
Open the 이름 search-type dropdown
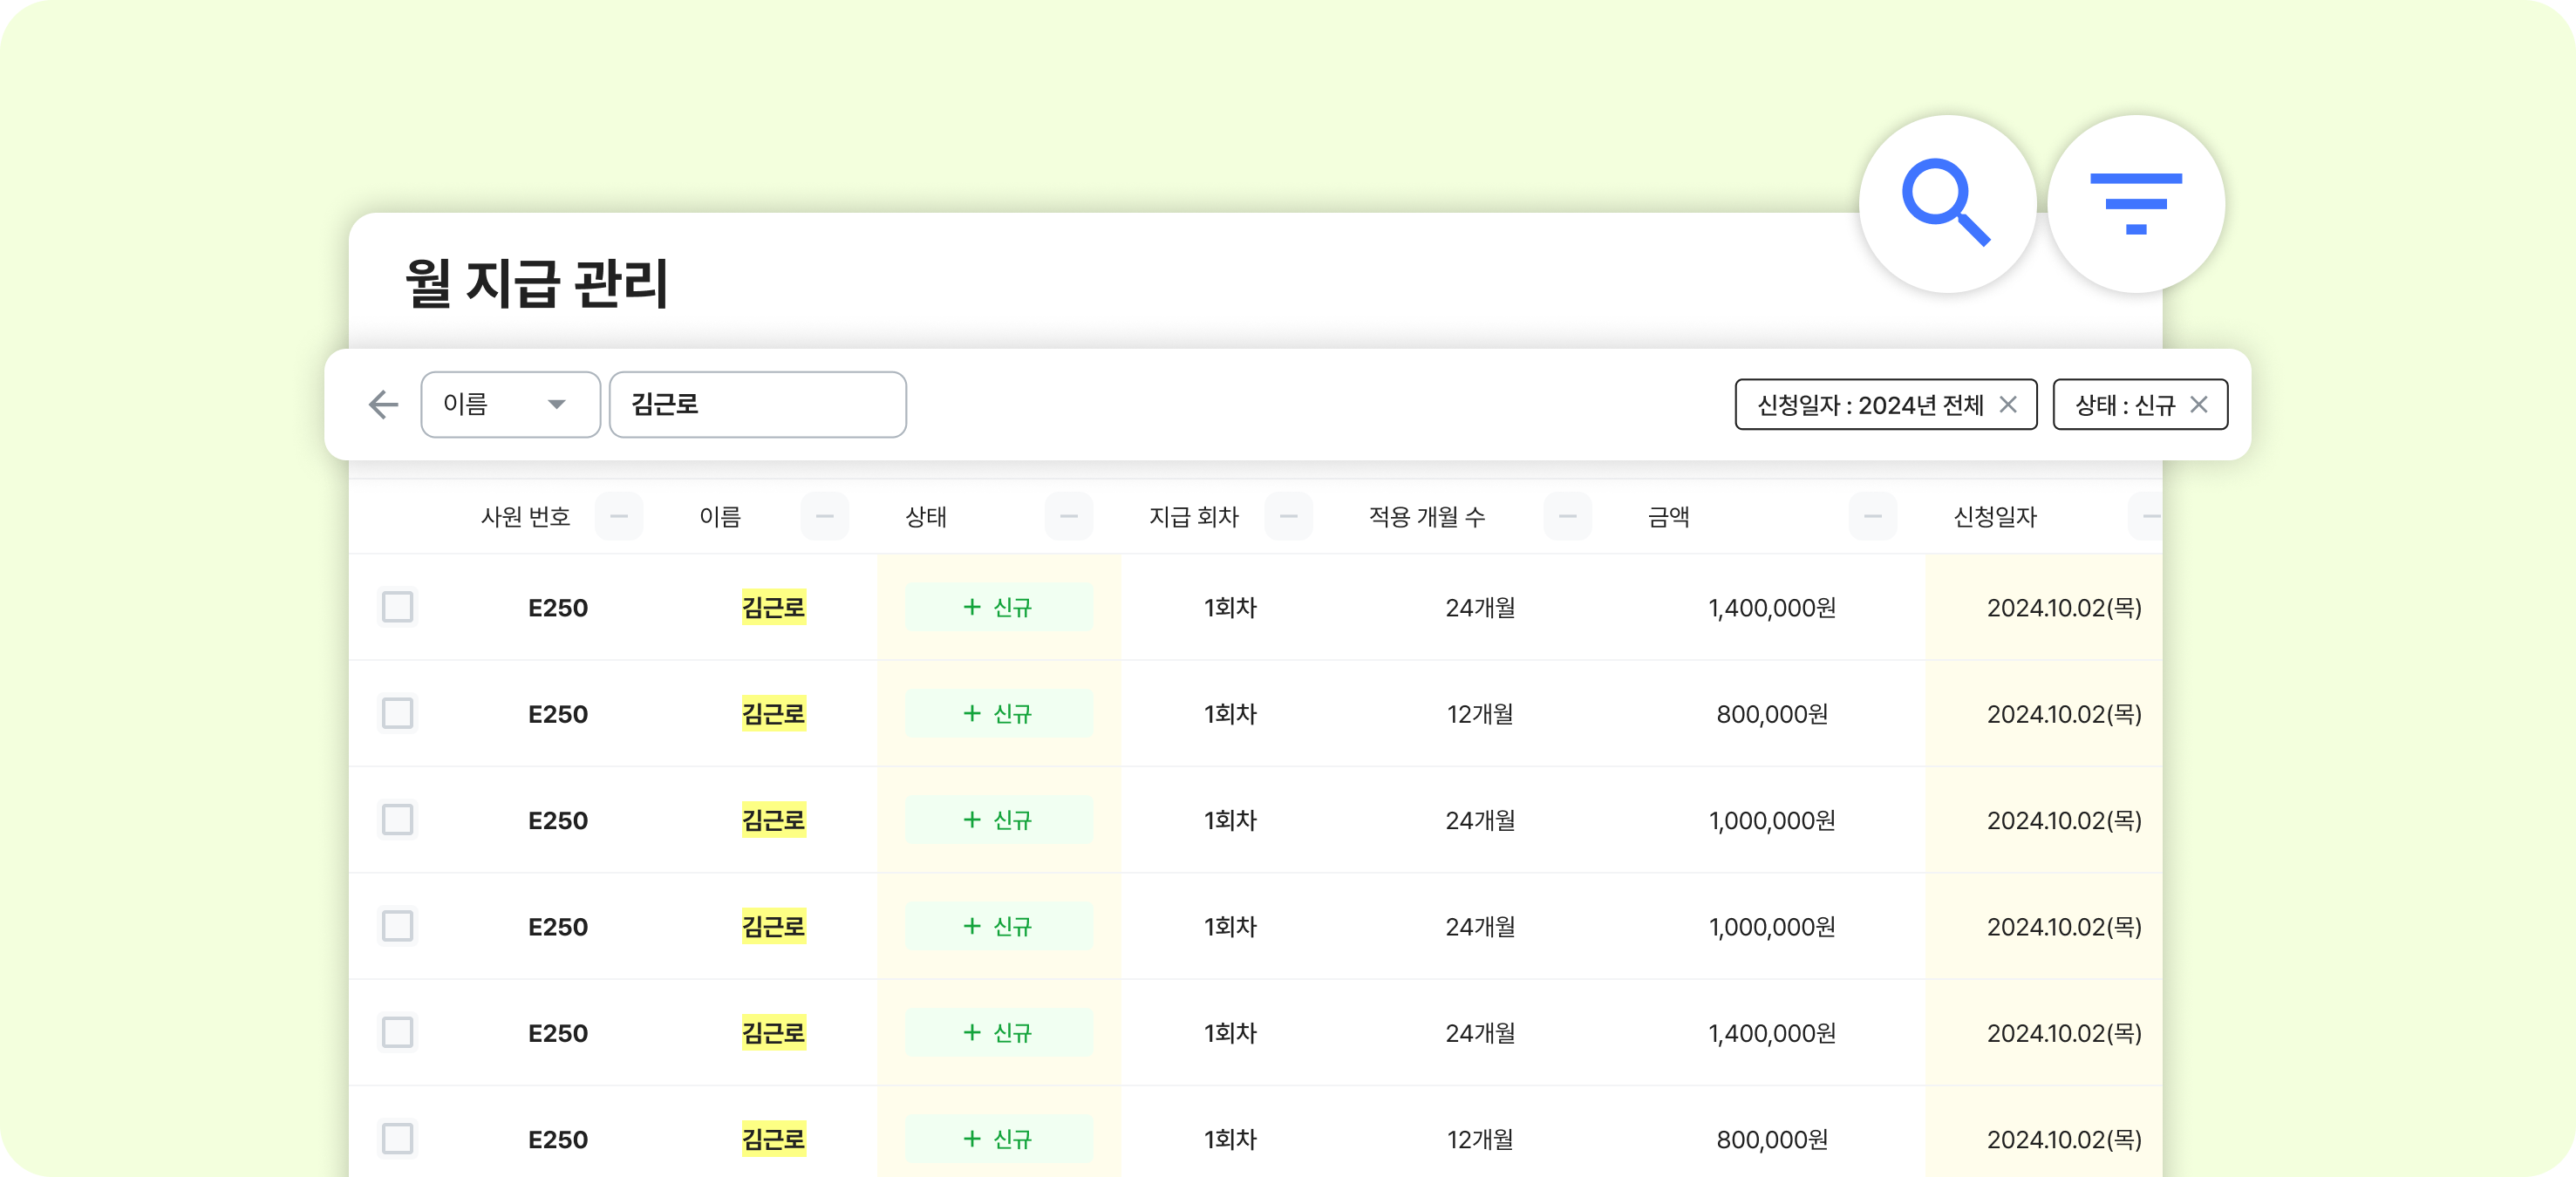pos(509,404)
